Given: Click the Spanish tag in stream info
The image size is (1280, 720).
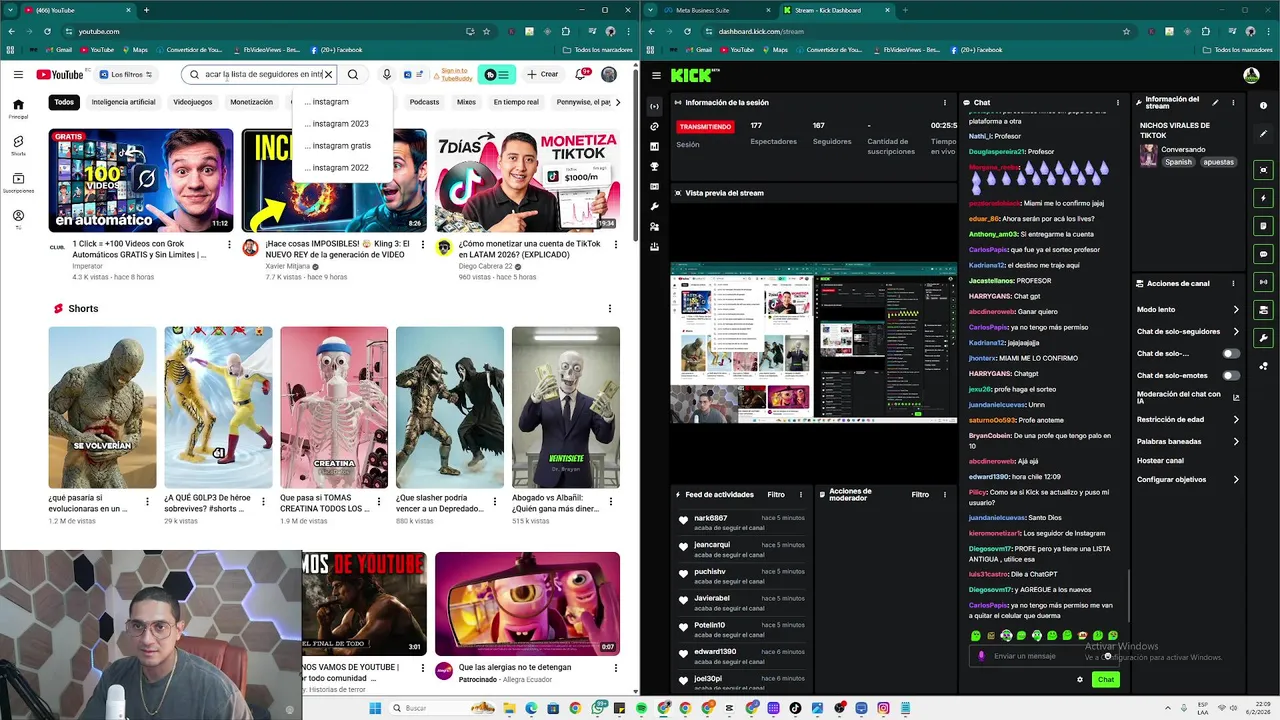Looking at the screenshot, I should pos(1178,162).
